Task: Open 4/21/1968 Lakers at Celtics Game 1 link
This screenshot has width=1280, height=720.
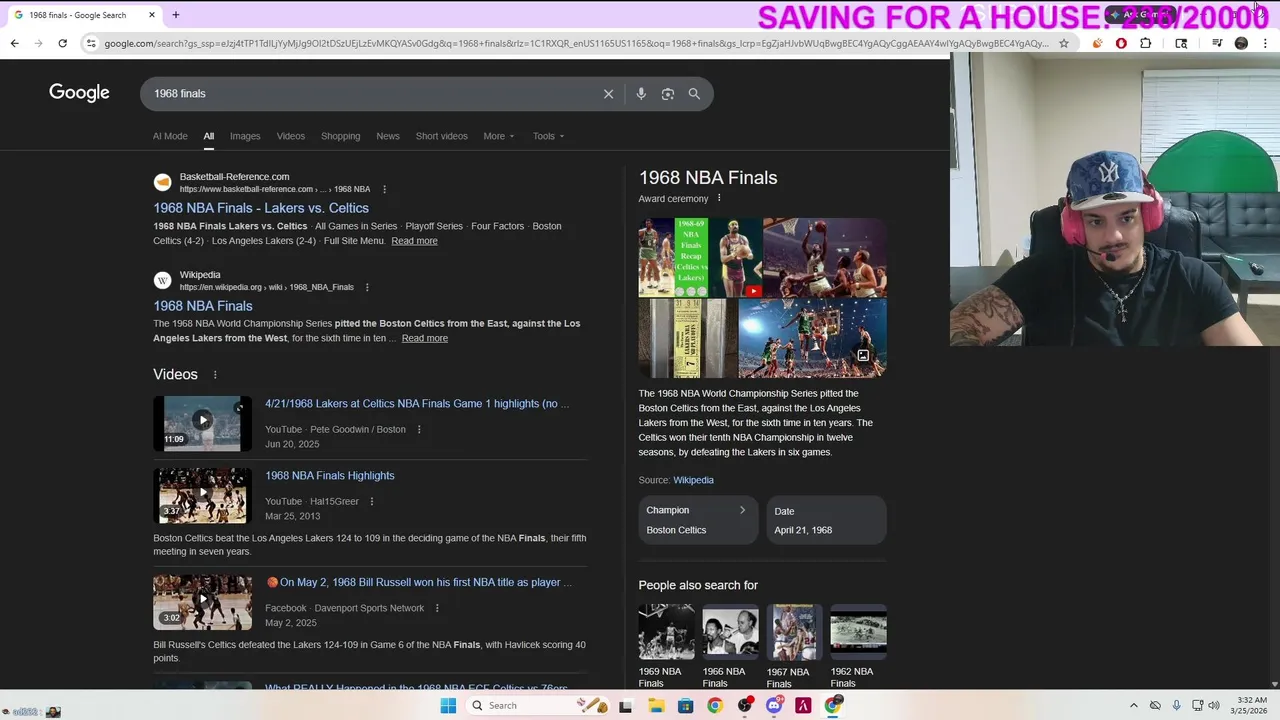Action: tap(417, 404)
